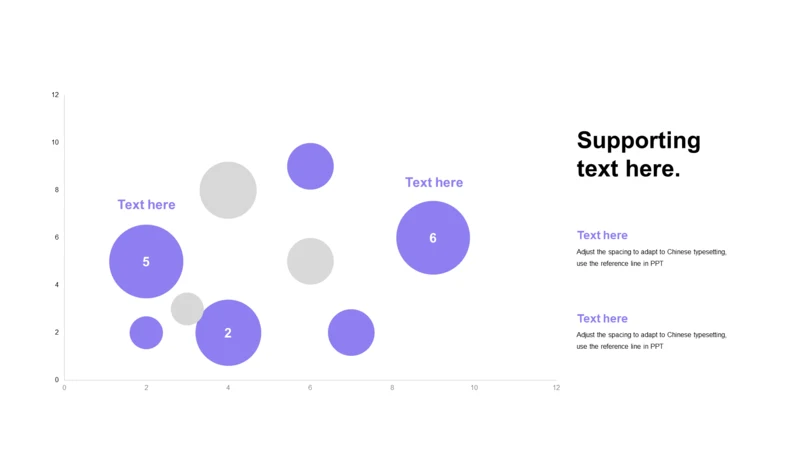
Task: Click the first 'Adjust the spacing' paragraph
Action: 652,258
